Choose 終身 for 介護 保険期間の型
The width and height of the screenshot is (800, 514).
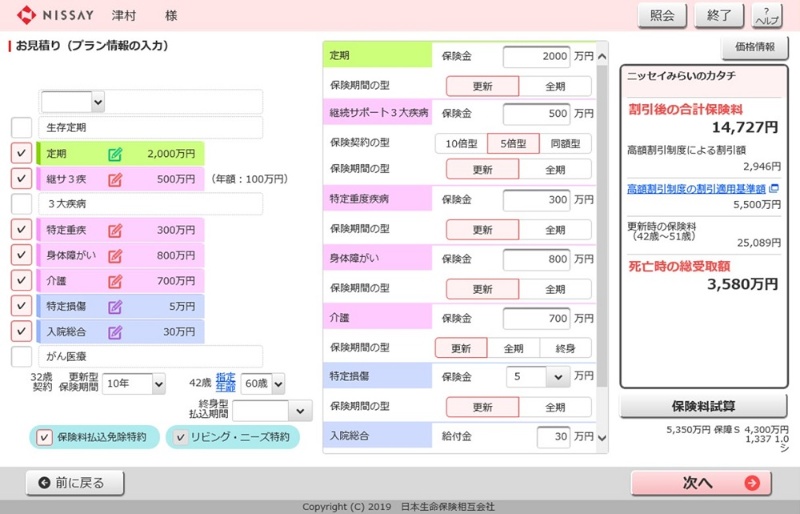tap(565, 348)
